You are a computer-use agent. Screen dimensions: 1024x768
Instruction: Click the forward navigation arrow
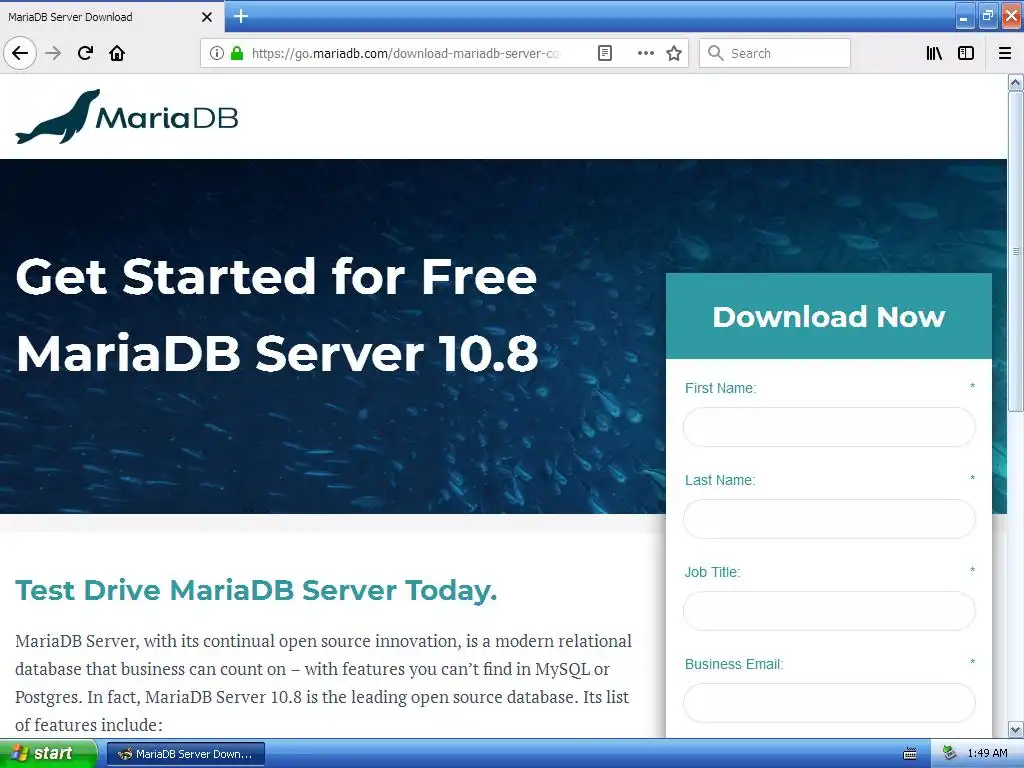pyautogui.click(x=53, y=53)
